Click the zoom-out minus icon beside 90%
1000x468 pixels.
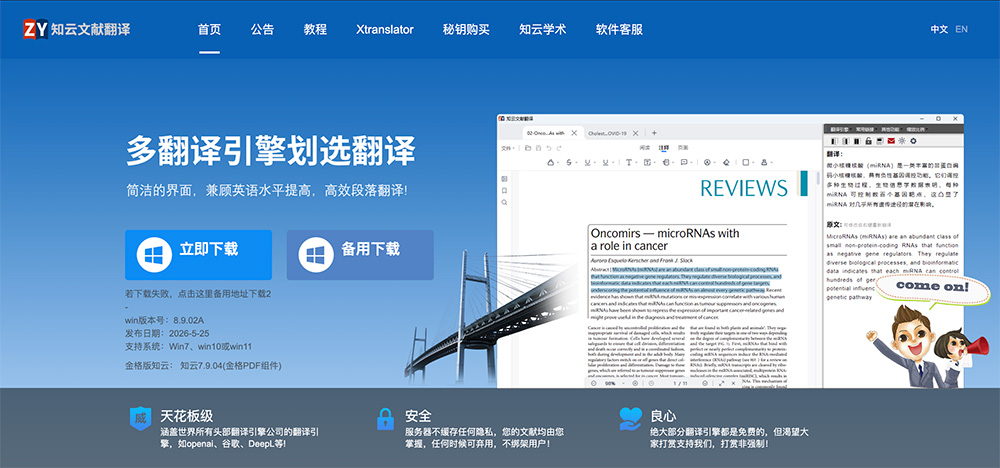[x=594, y=383]
